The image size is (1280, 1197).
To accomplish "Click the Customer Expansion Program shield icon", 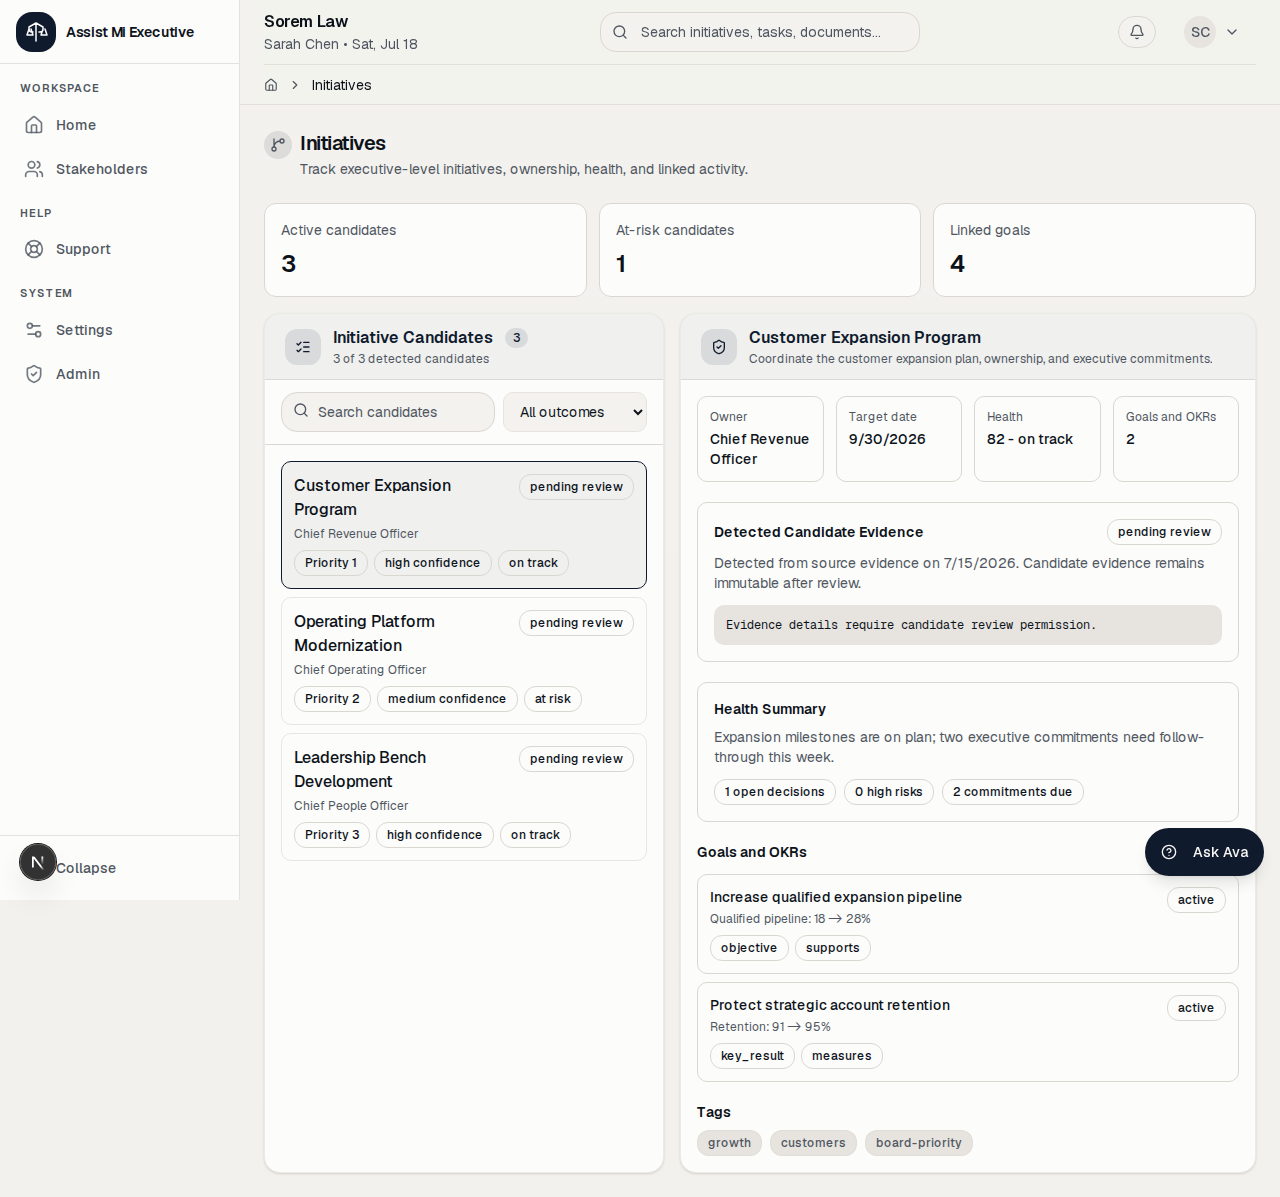I will [719, 347].
